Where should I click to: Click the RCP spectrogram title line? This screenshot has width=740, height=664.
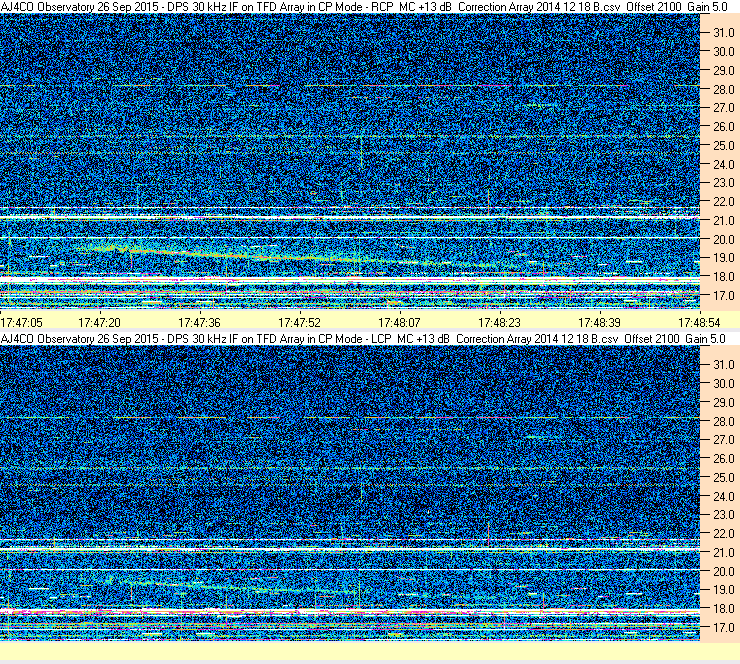(364, 7)
